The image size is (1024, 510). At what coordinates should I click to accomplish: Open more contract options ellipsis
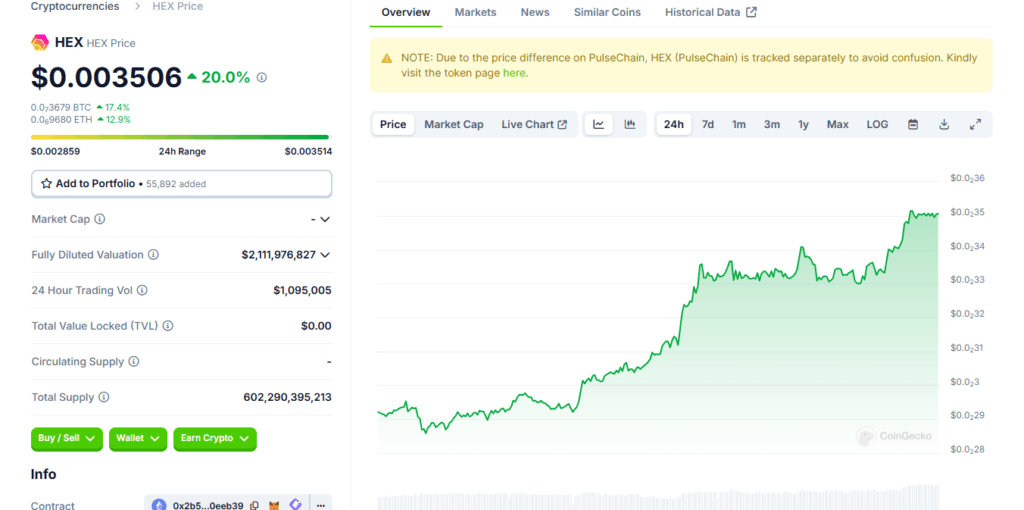point(321,505)
